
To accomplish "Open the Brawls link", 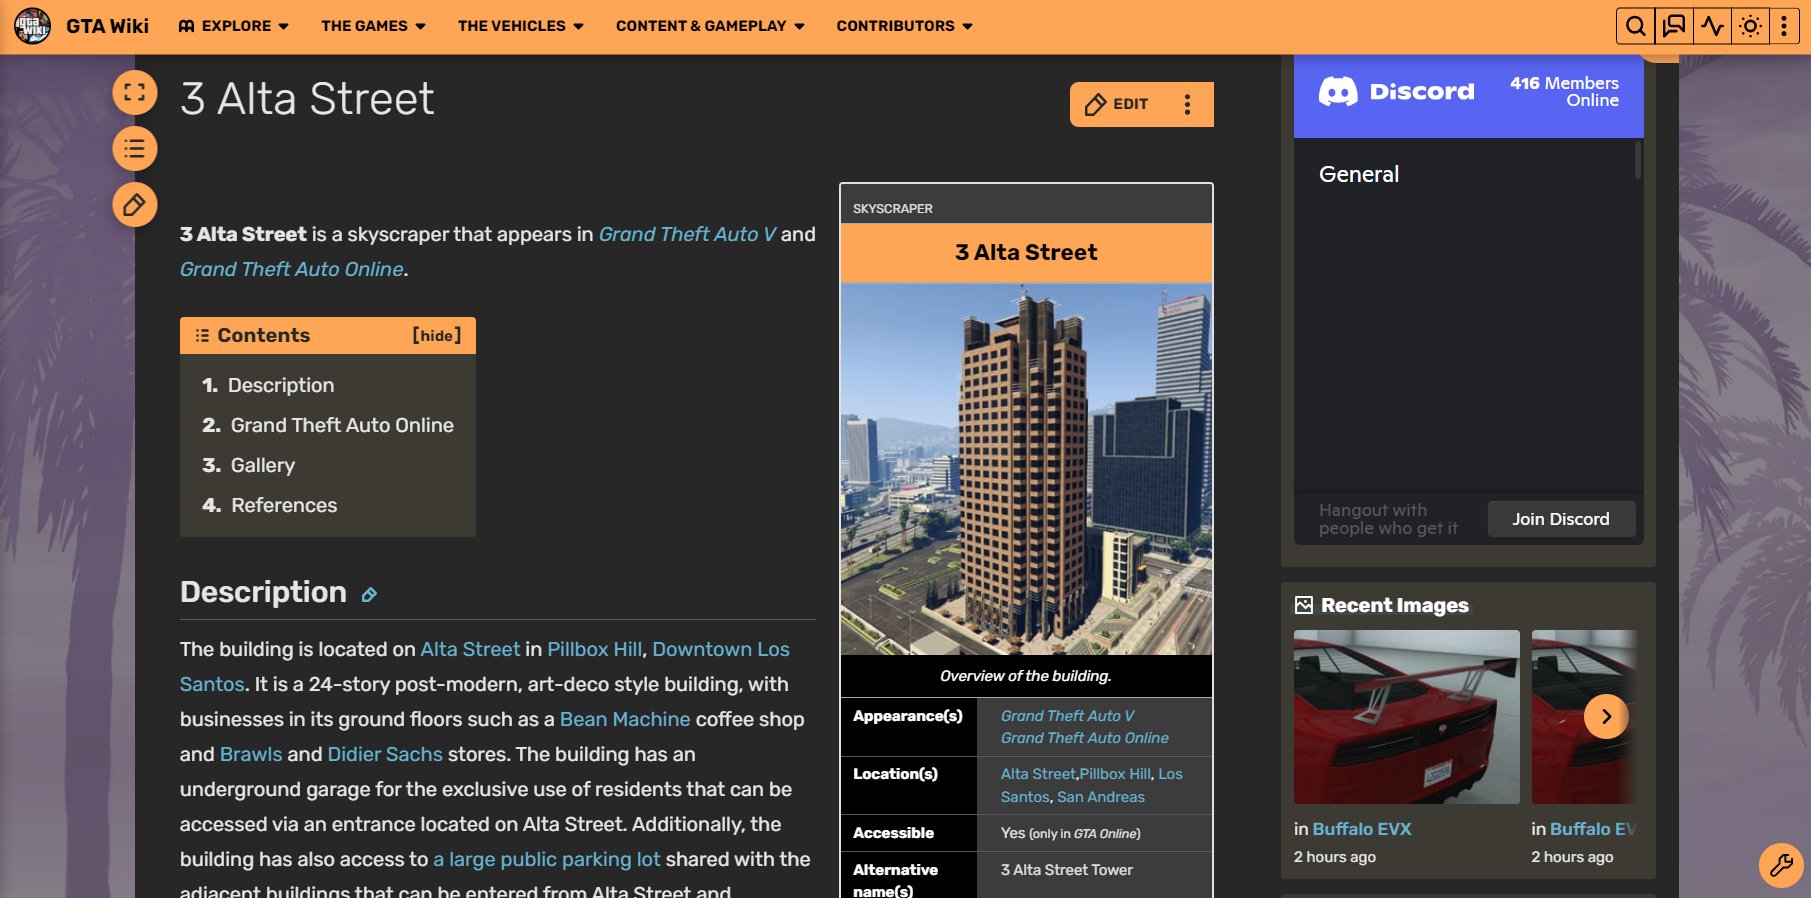I will click(x=251, y=754).
